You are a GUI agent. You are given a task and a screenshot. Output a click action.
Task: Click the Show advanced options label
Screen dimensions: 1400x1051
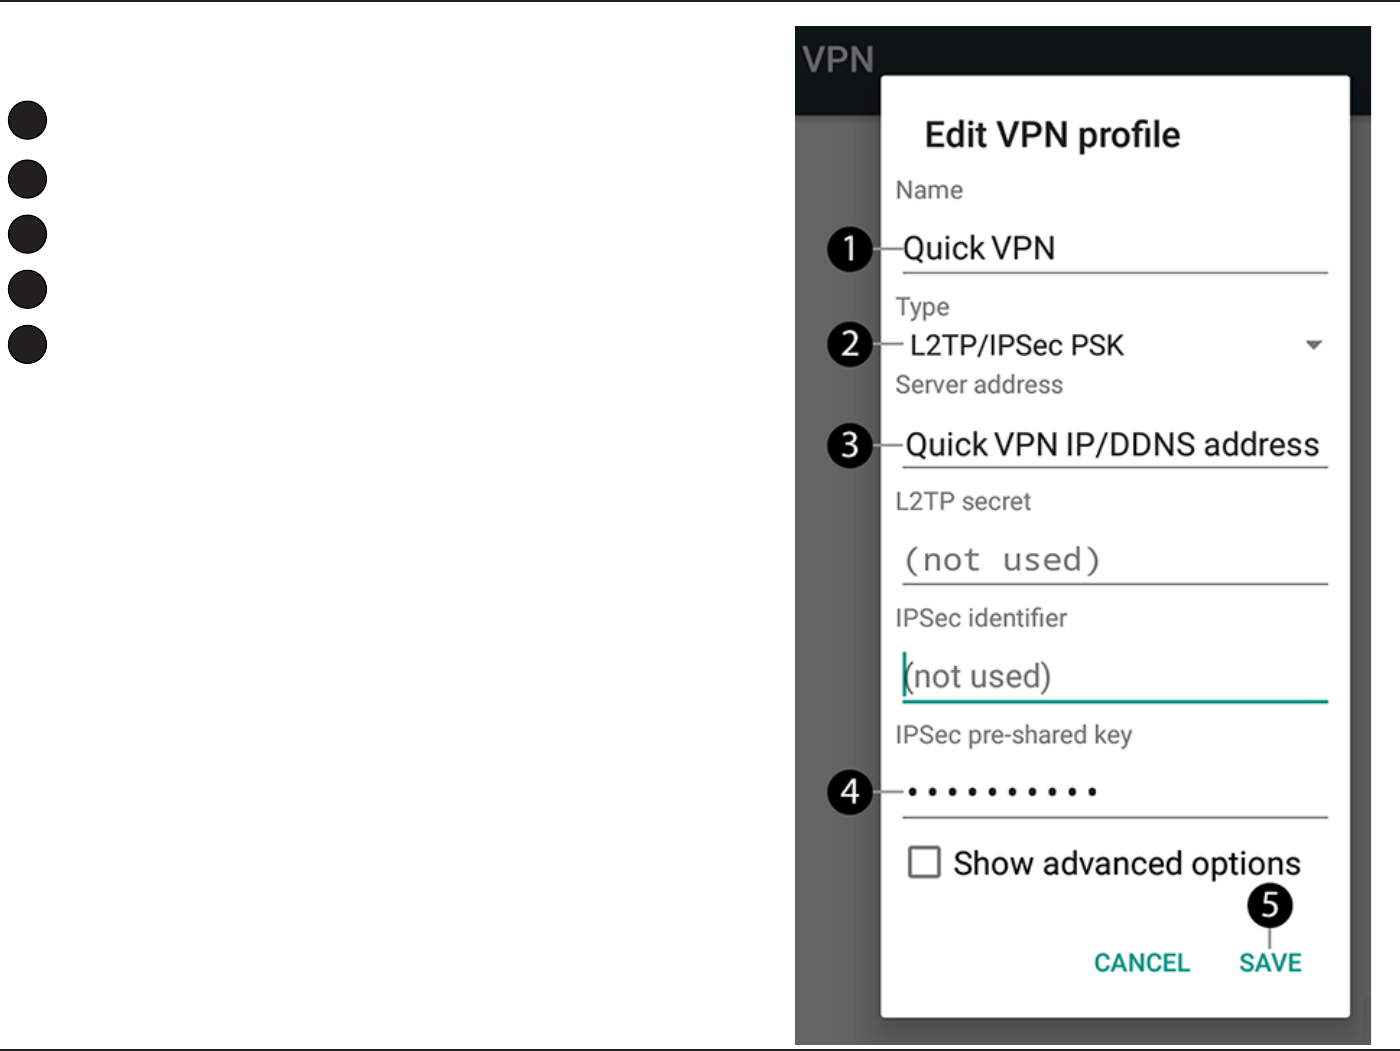tap(1127, 863)
